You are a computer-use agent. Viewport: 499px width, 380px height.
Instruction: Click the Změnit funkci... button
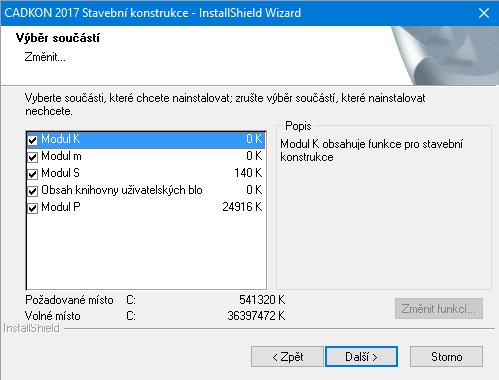pos(439,309)
